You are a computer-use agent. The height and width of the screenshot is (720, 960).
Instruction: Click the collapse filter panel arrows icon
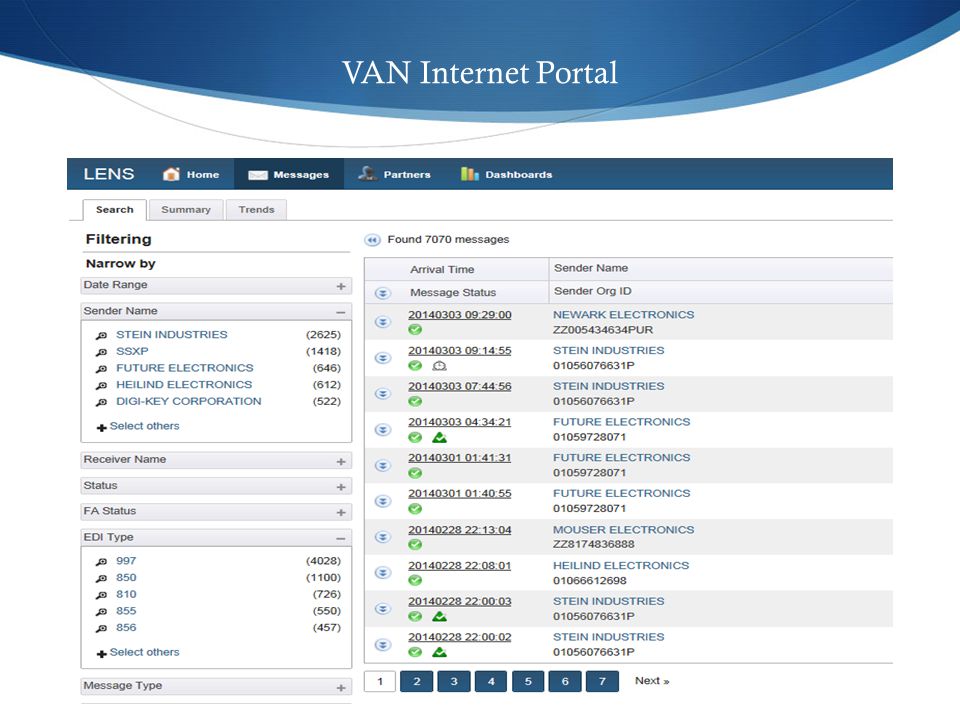[x=372, y=240]
